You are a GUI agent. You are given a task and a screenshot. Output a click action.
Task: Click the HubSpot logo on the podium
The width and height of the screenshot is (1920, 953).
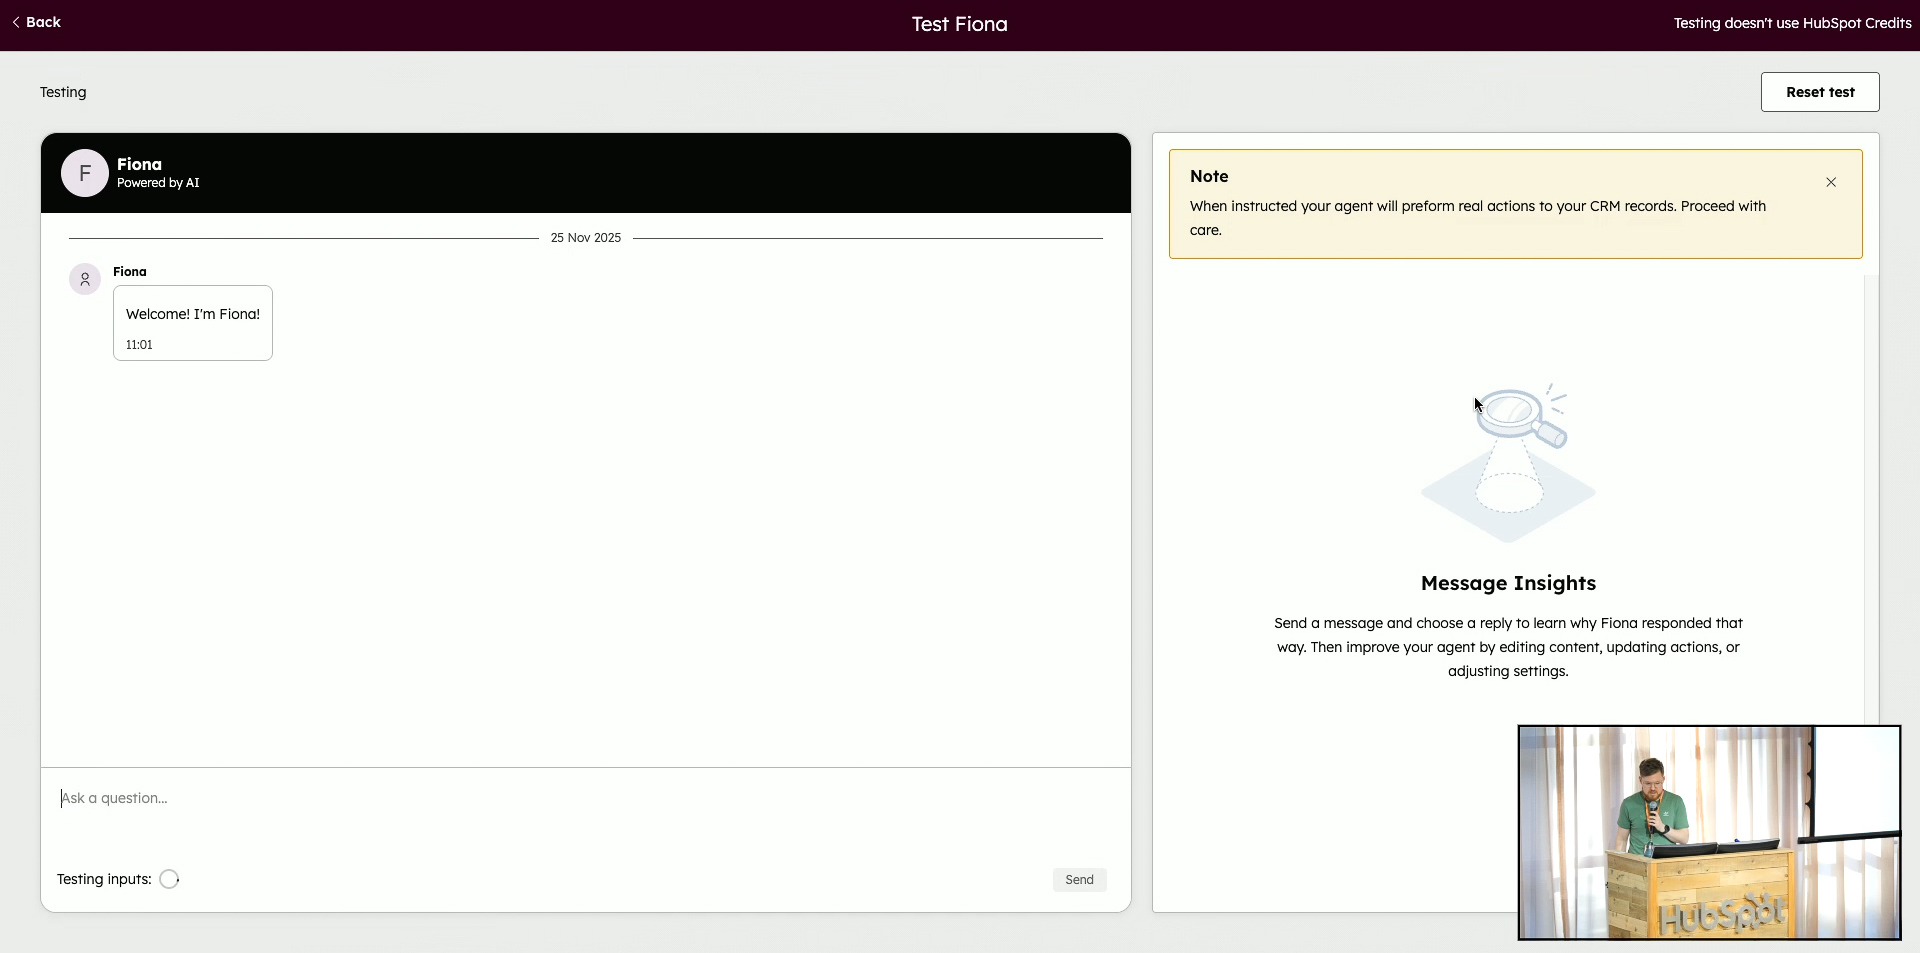coord(1721,914)
